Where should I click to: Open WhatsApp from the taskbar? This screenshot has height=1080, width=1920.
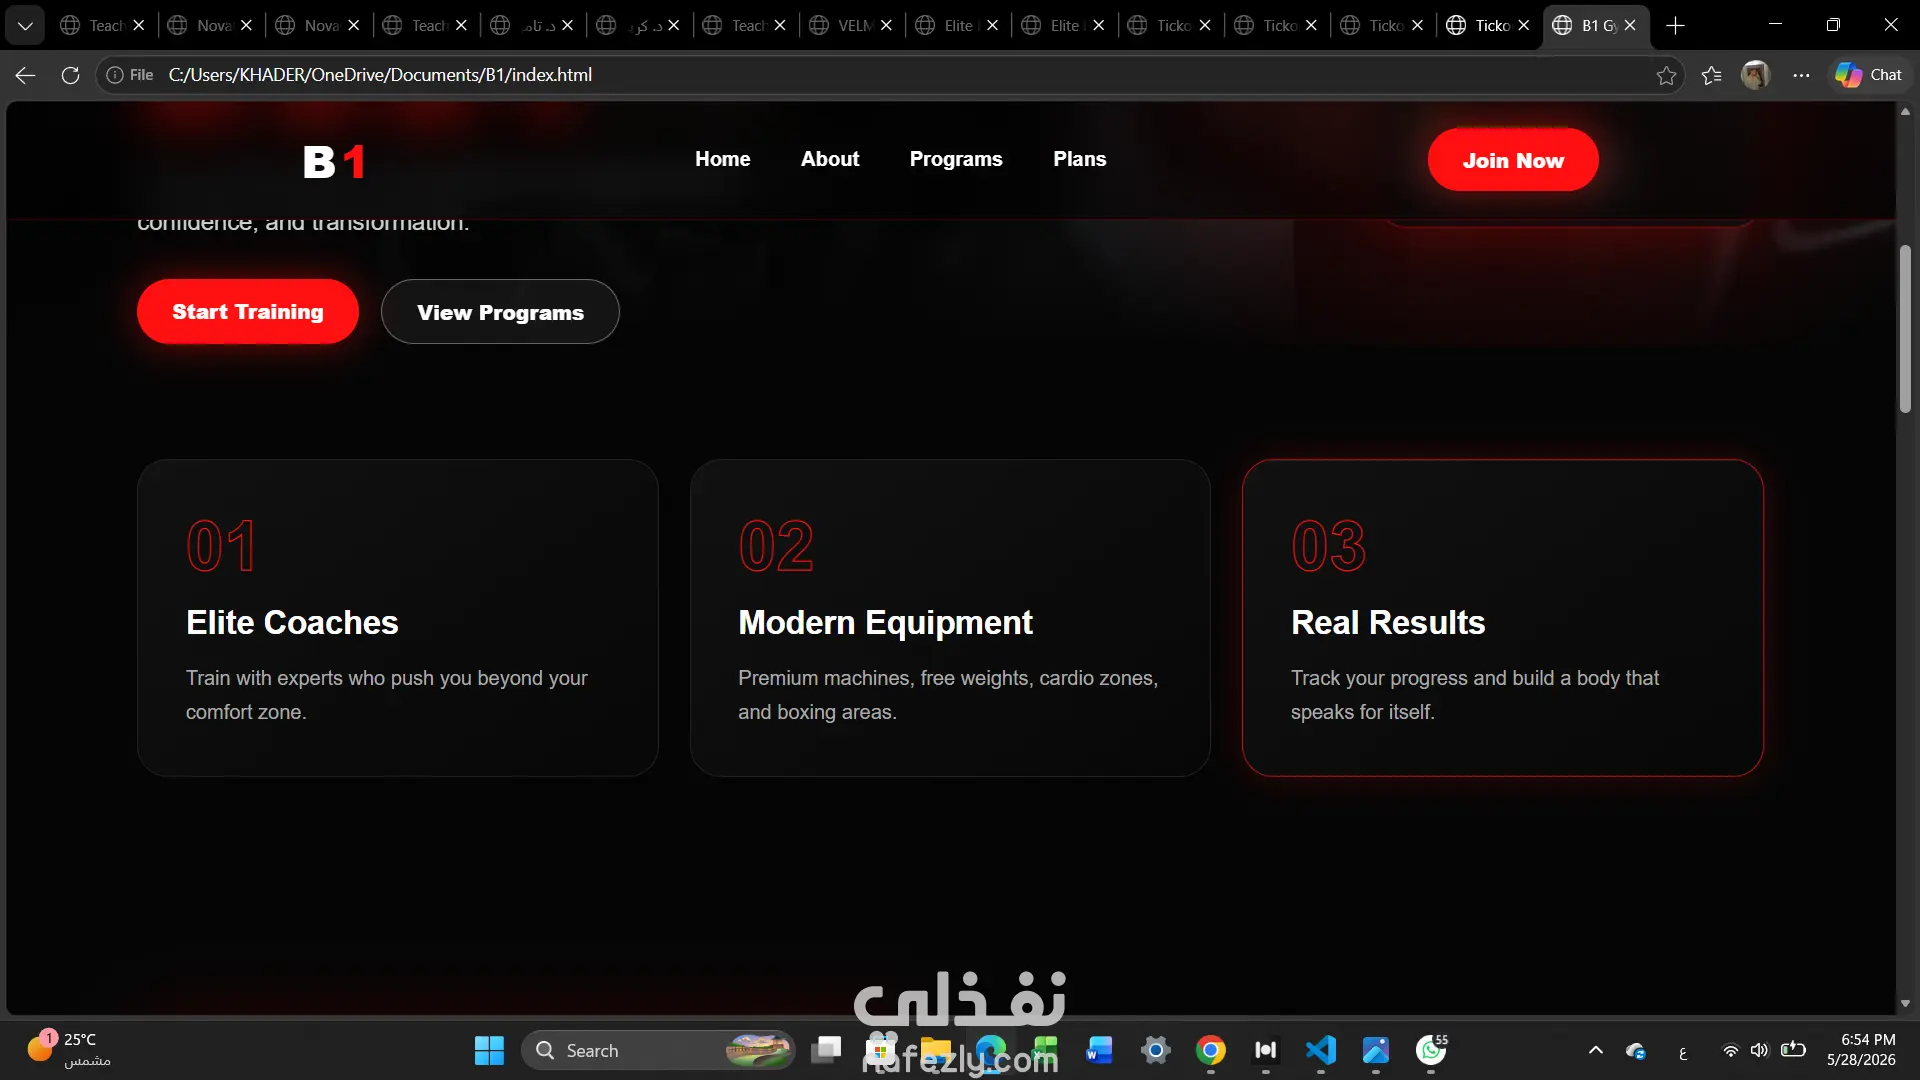[1431, 1050]
